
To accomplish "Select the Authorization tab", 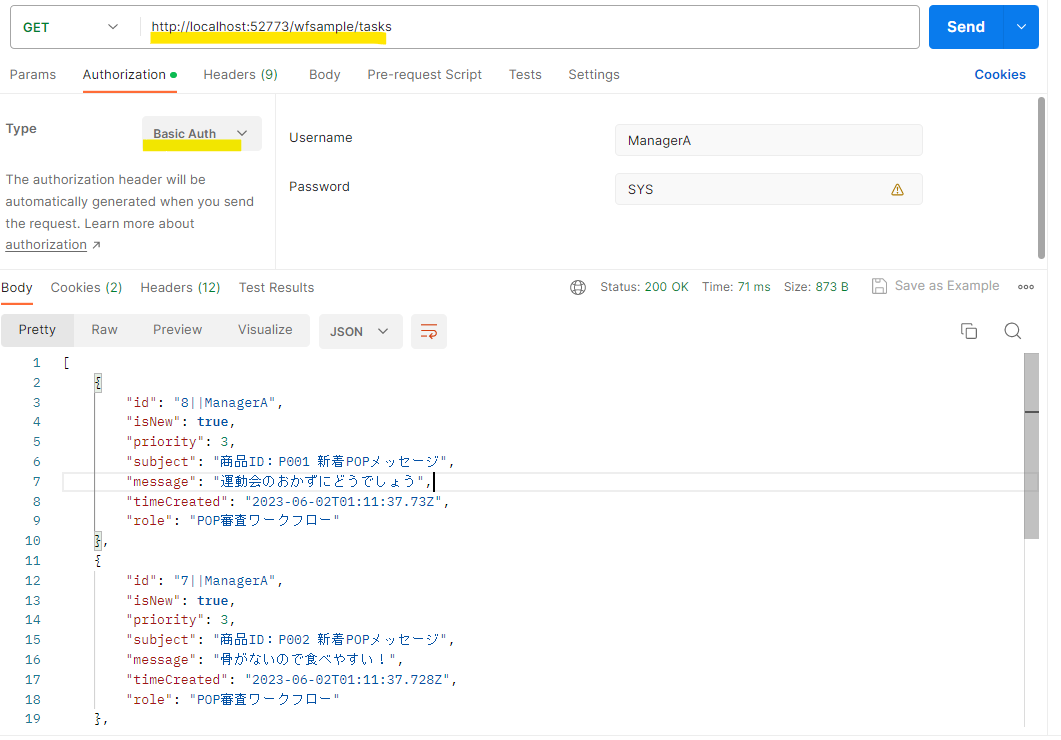I will pos(130,74).
